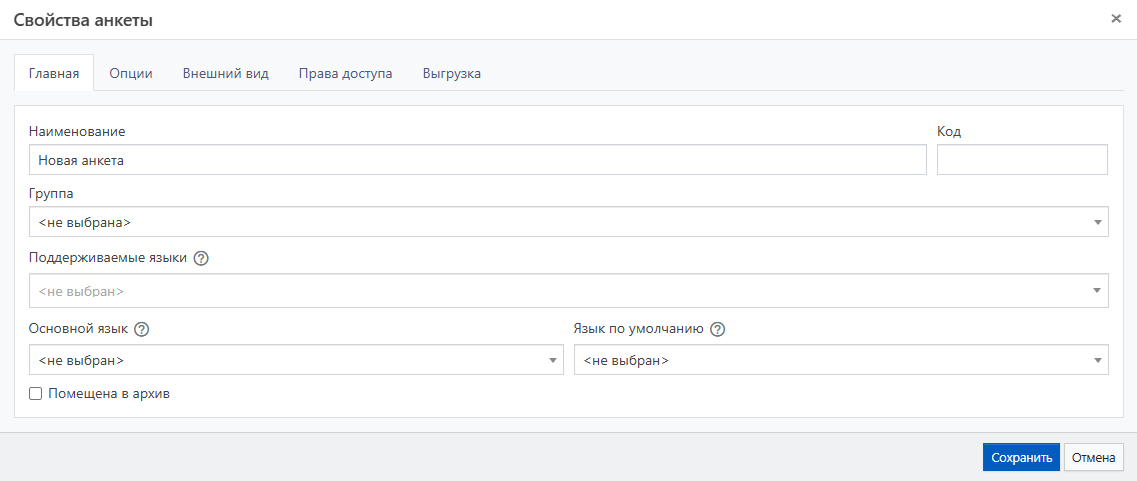
Task: Open the Язык по умолчанию dropdown
Action: [x=841, y=360]
